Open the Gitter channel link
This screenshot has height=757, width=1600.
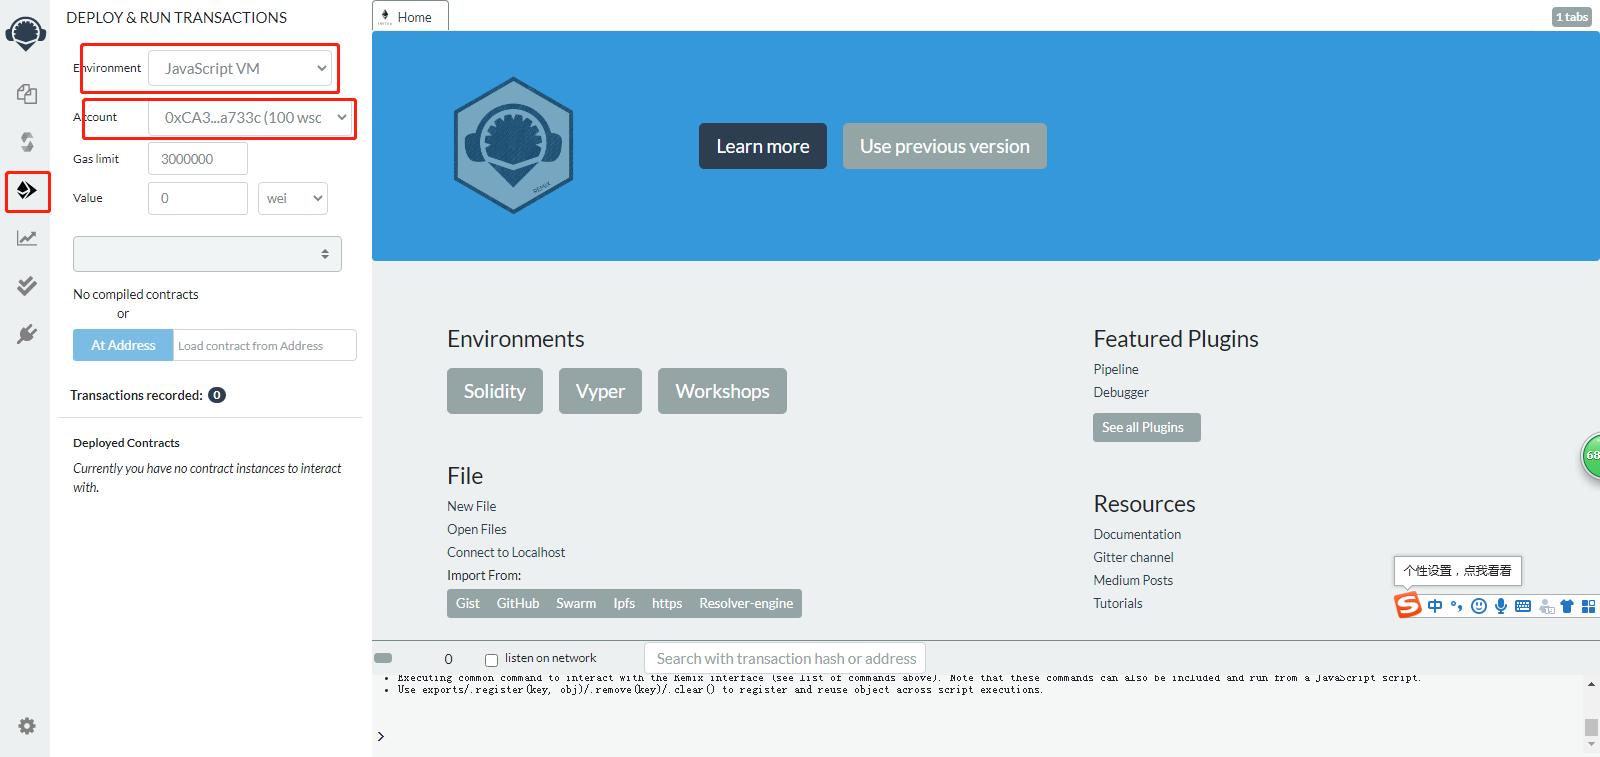point(1133,557)
